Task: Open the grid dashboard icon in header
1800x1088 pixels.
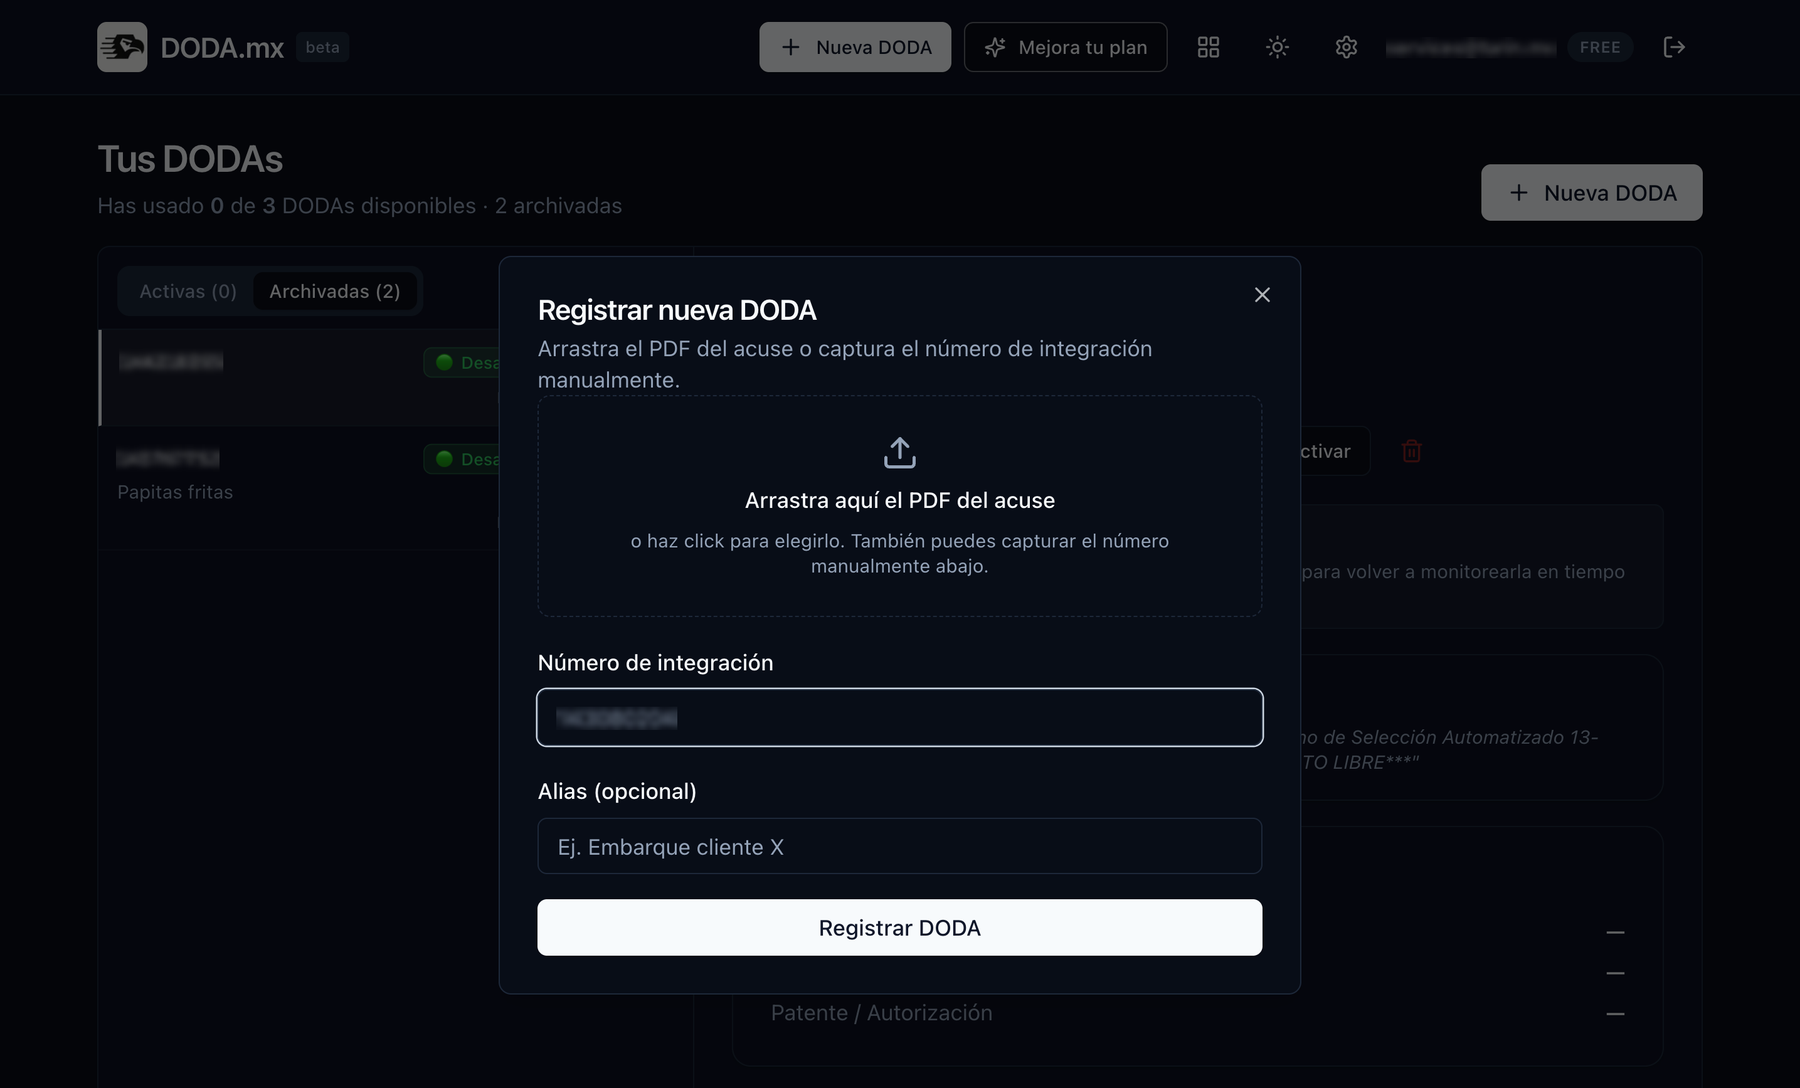Action: click(1208, 47)
